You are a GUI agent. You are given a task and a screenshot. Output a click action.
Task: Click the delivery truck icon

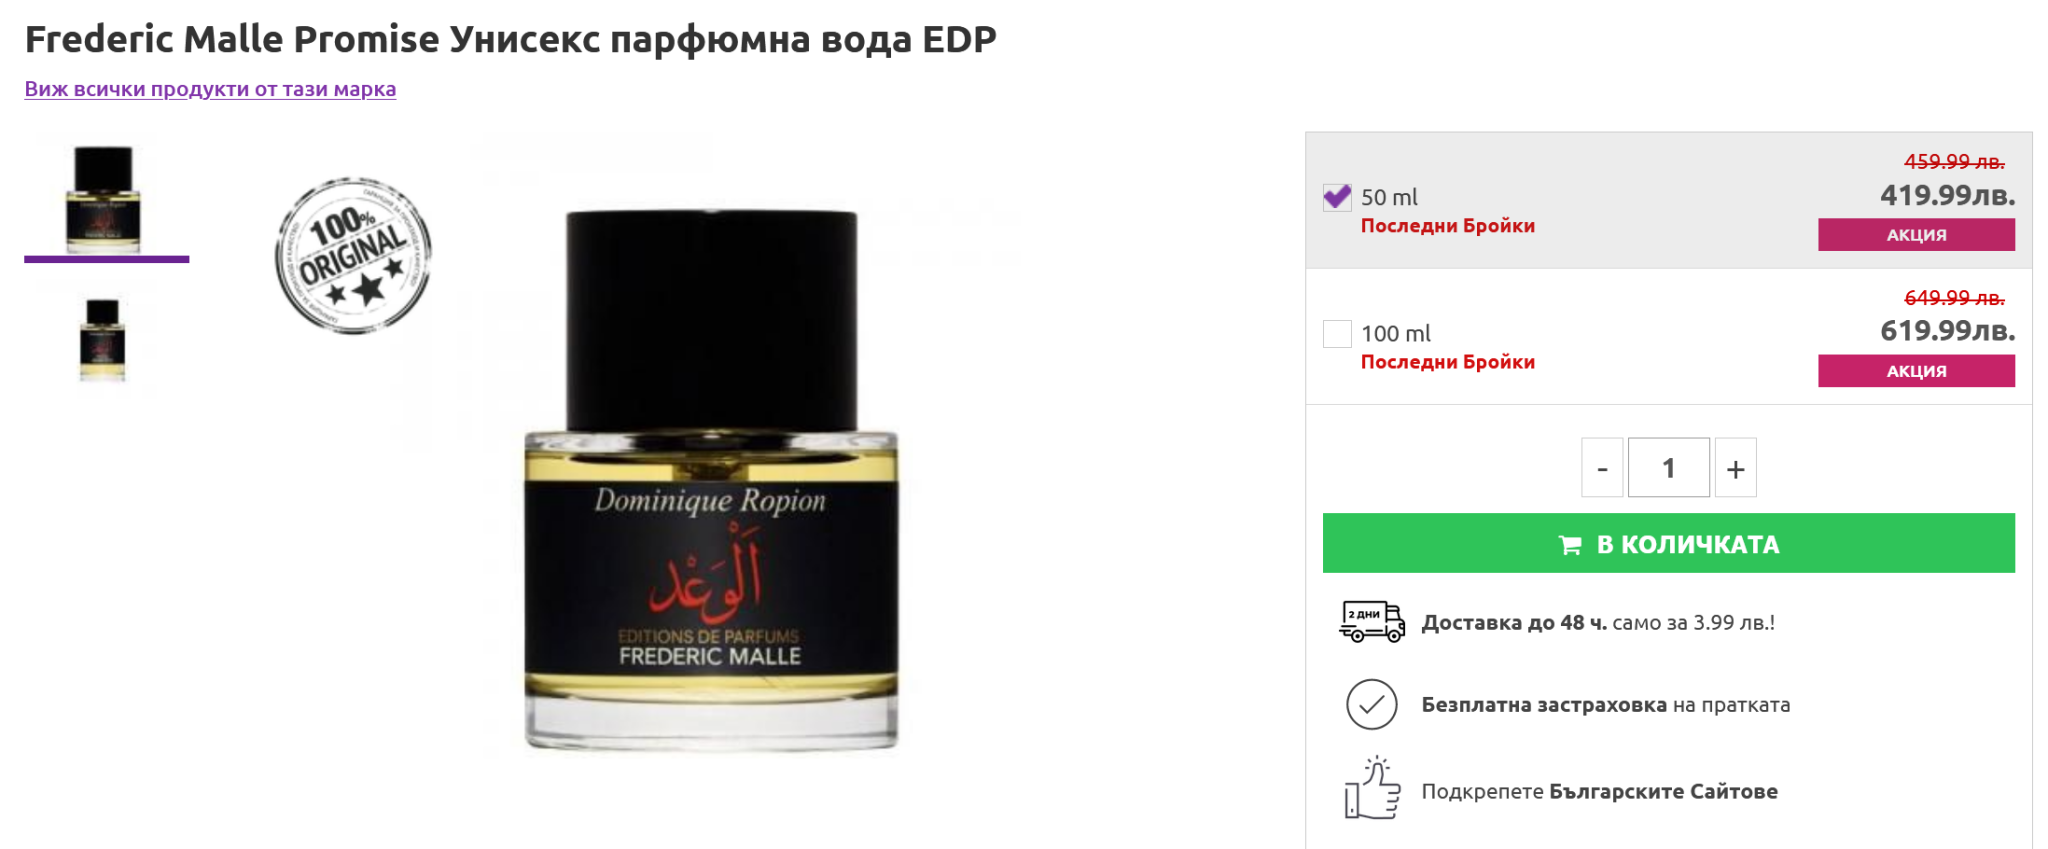click(1372, 621)
